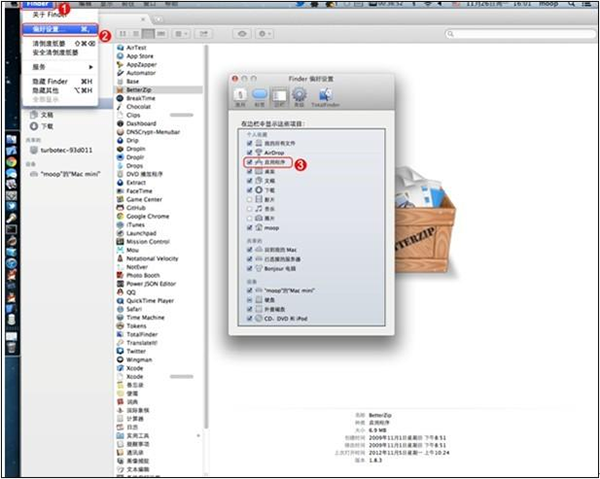600x479 pixels.
Task: Open the Xcode app from the list
Action: pos(136,368)
